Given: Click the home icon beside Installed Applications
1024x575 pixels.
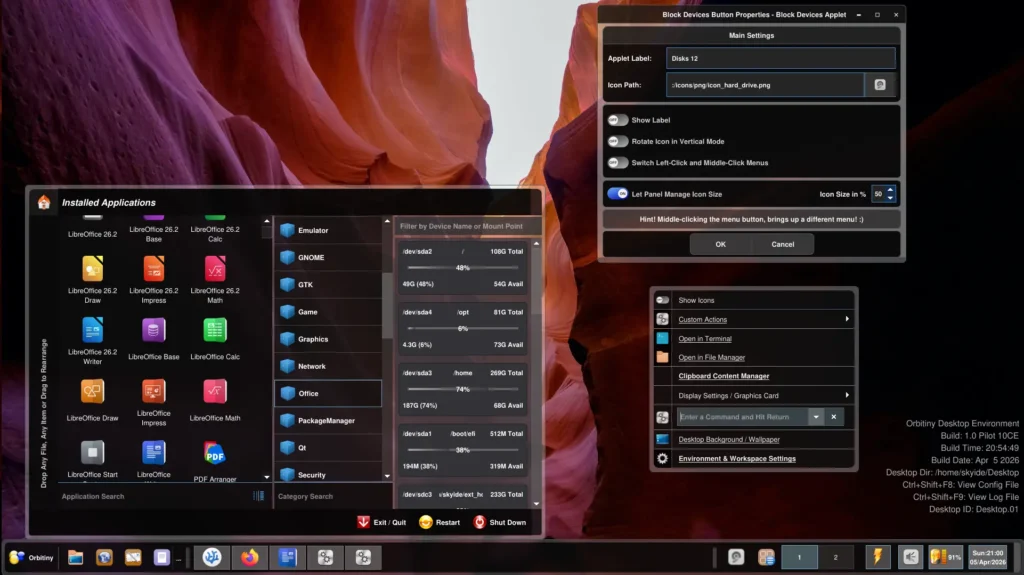Looking at the screenshot, I should click(x=44, y=202).
